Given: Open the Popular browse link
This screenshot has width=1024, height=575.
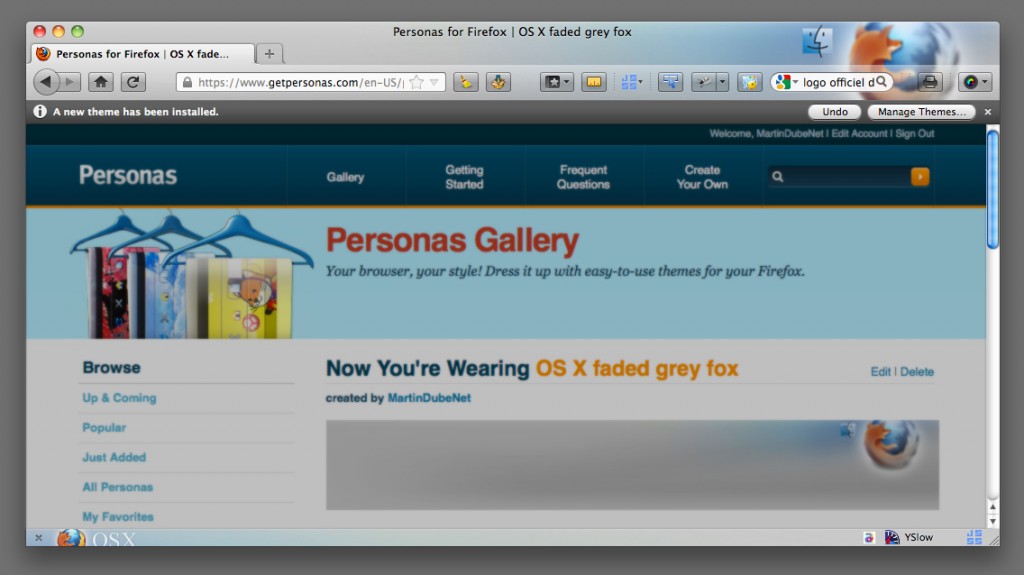Looking at the screenshot, I should [104, 428].
